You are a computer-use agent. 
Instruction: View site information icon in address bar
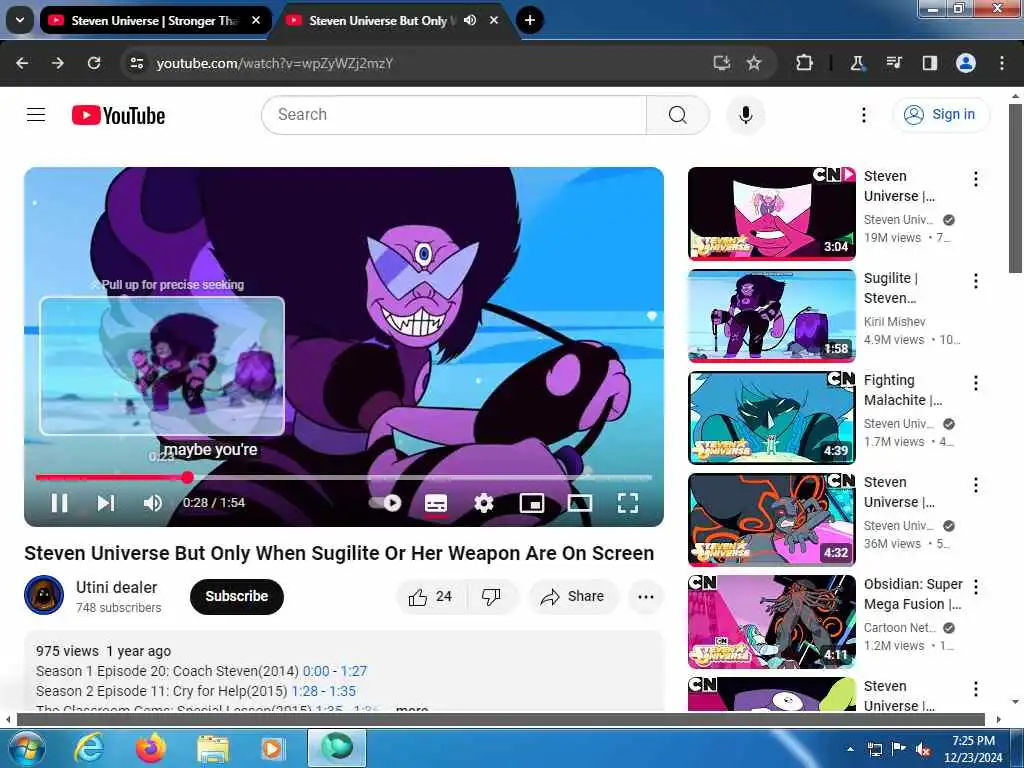point(136,63)
